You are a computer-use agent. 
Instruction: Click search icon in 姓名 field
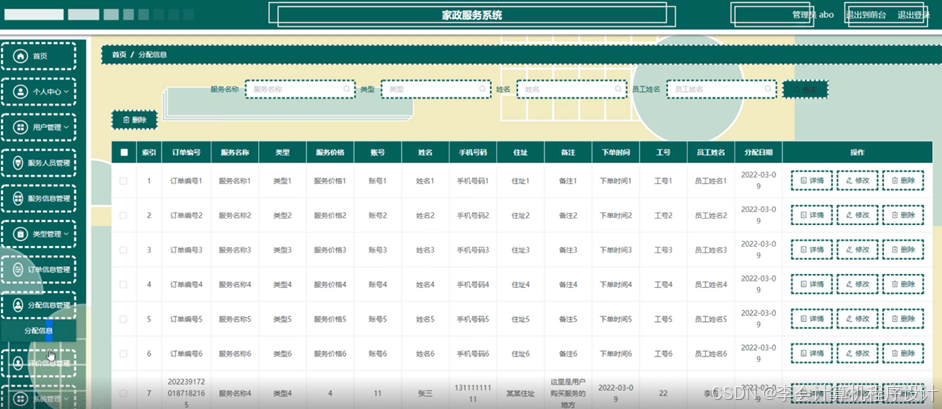(618, 89)
